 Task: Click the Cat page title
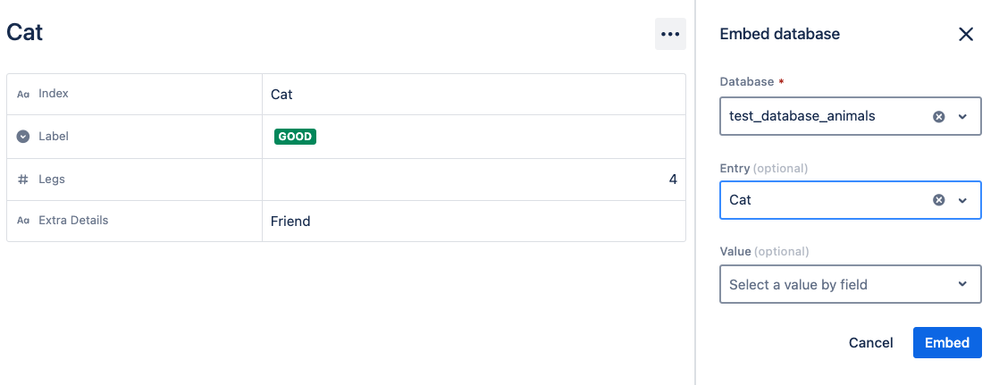pyautogui.click(x=24, y=32)
